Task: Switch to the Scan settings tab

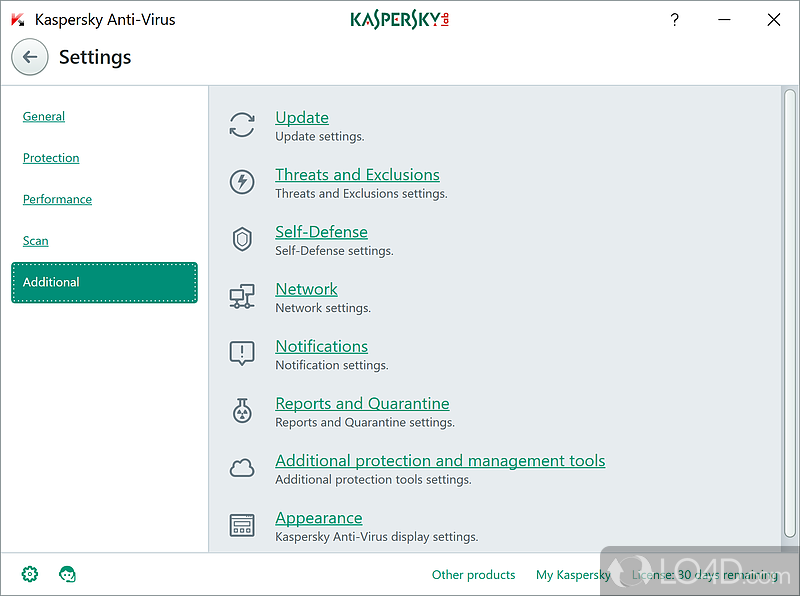Action: pos(36,240)
